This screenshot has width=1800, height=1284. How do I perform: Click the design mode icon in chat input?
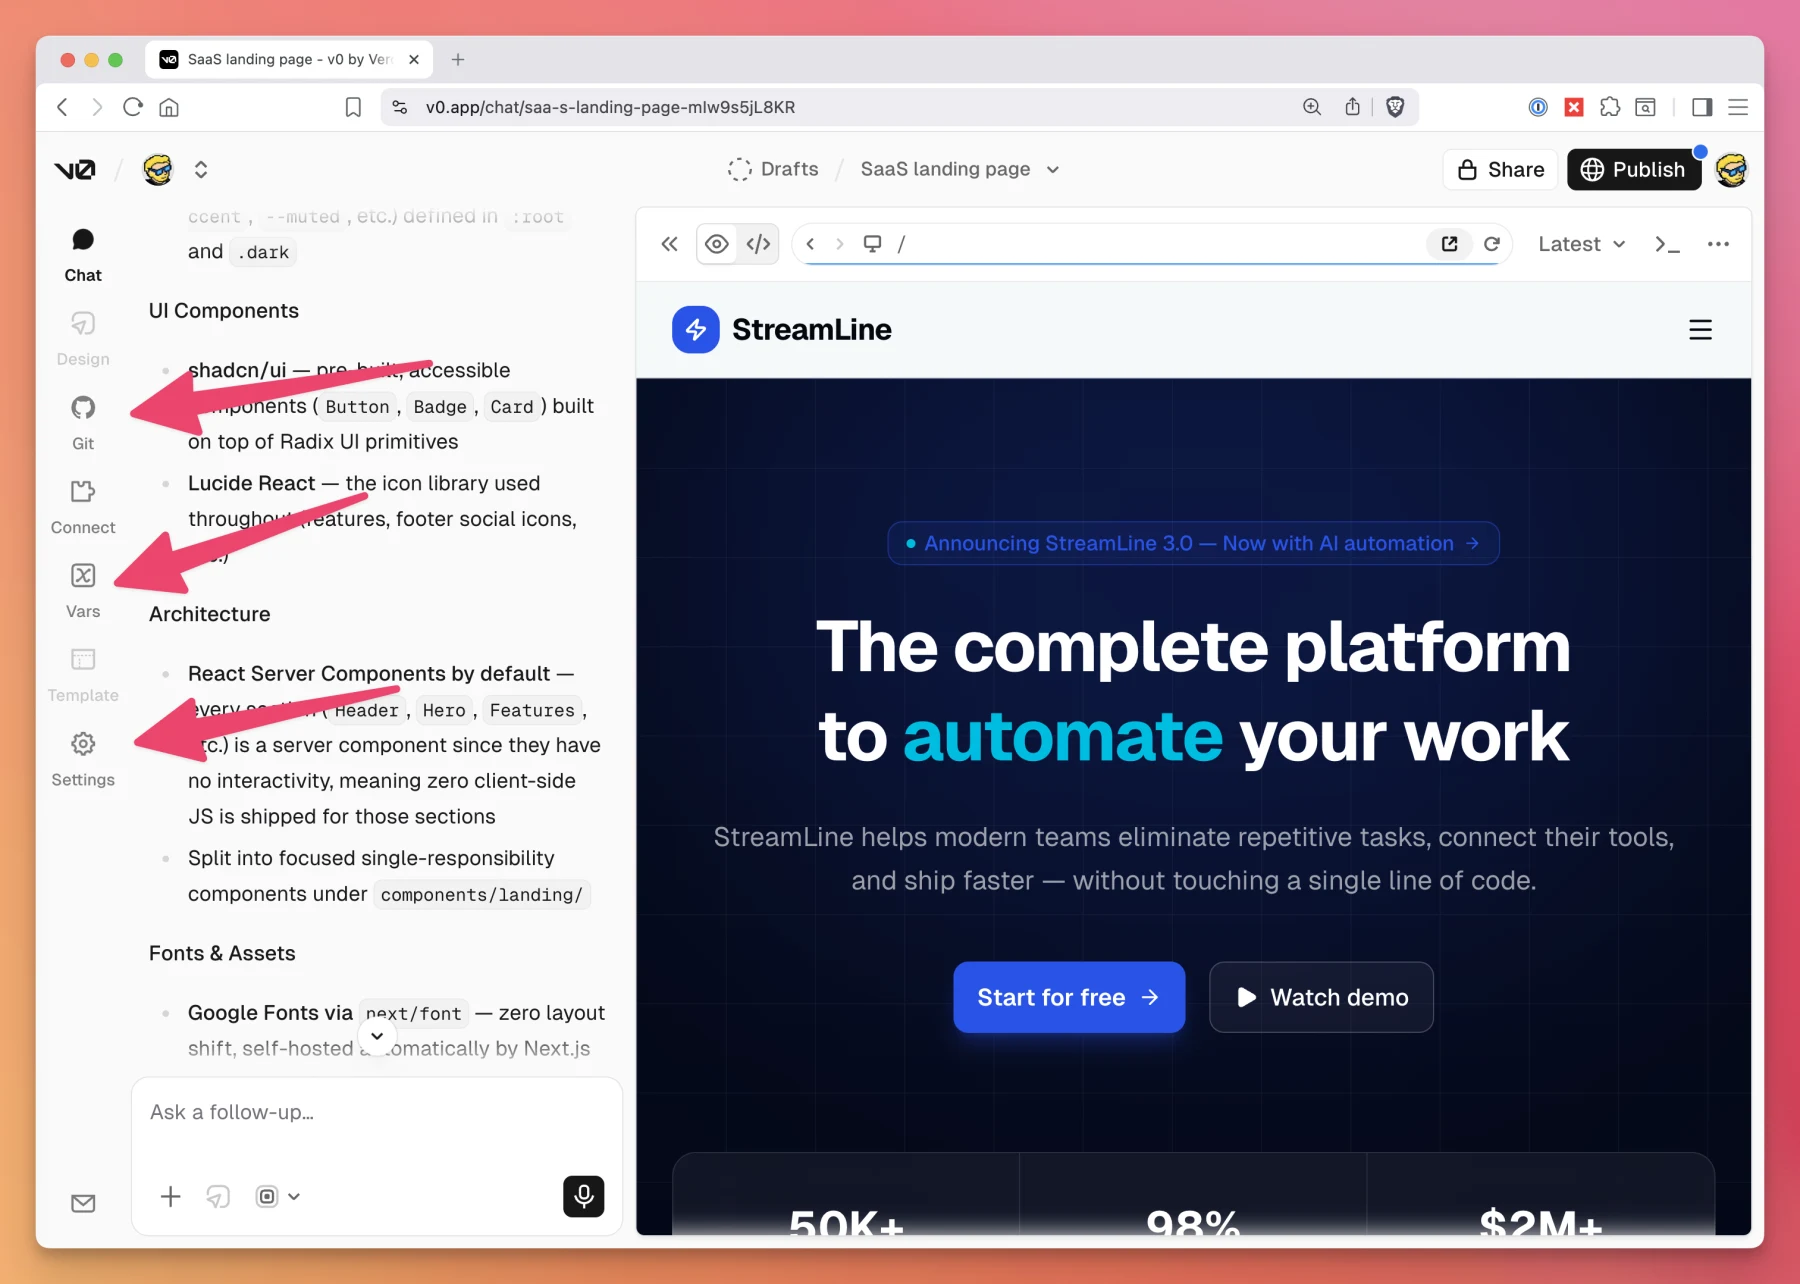coord(218,1196)
